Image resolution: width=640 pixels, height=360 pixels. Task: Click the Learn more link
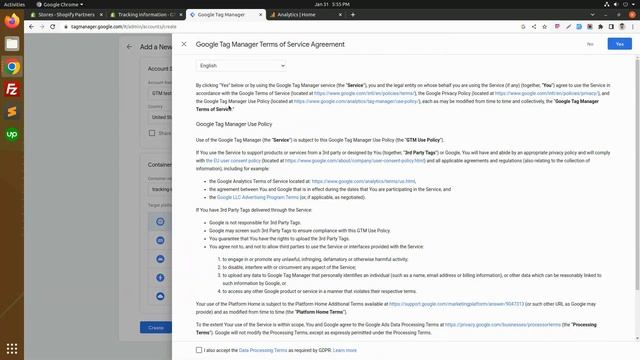(344, 350)
